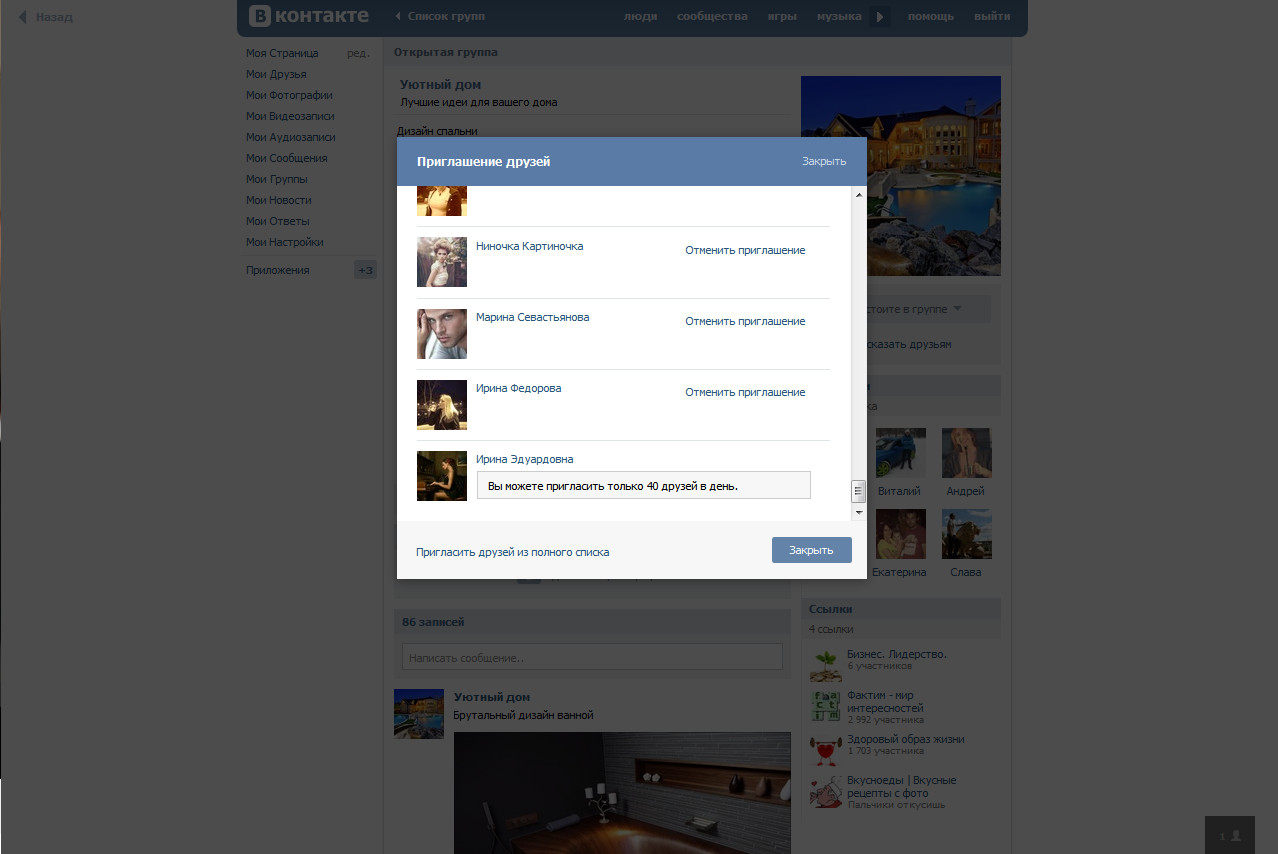The image size is (1278, 854).
Task: Click ред. next to Моя Страница
Action: click(358, 53)
